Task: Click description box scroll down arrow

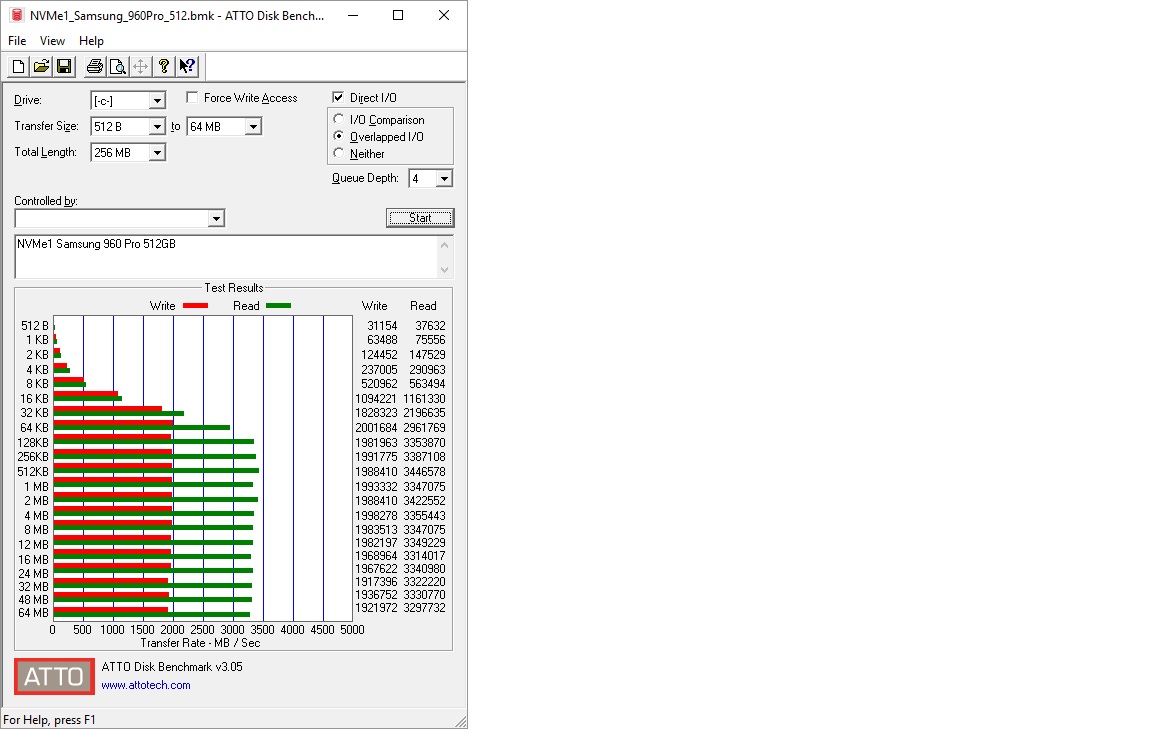Action: click(444, 270)
